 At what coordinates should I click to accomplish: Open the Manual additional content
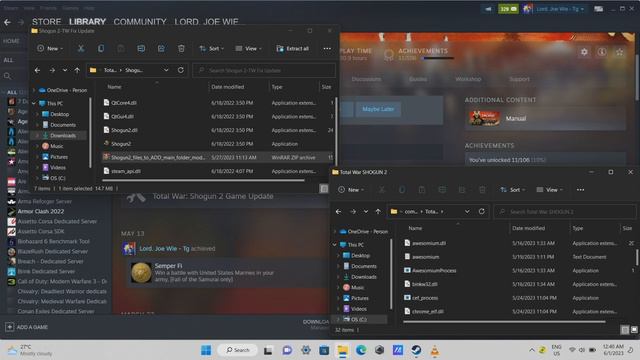point(545,118)
